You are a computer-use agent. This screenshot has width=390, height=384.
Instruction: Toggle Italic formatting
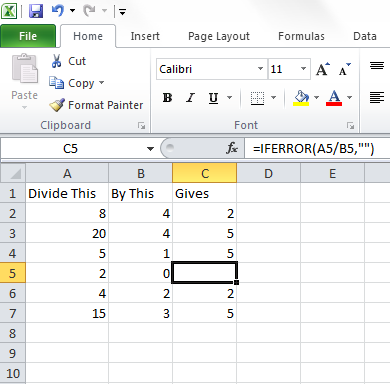190,98
